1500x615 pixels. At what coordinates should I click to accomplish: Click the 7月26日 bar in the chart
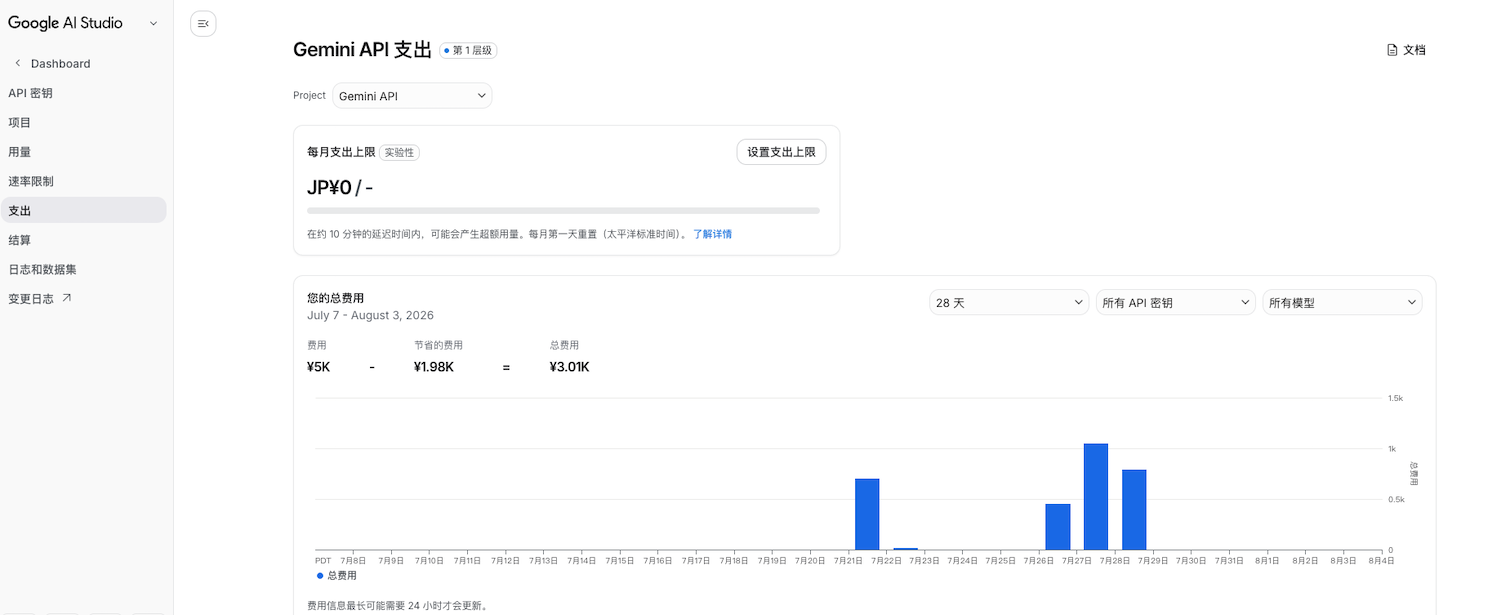(1058, 527)
